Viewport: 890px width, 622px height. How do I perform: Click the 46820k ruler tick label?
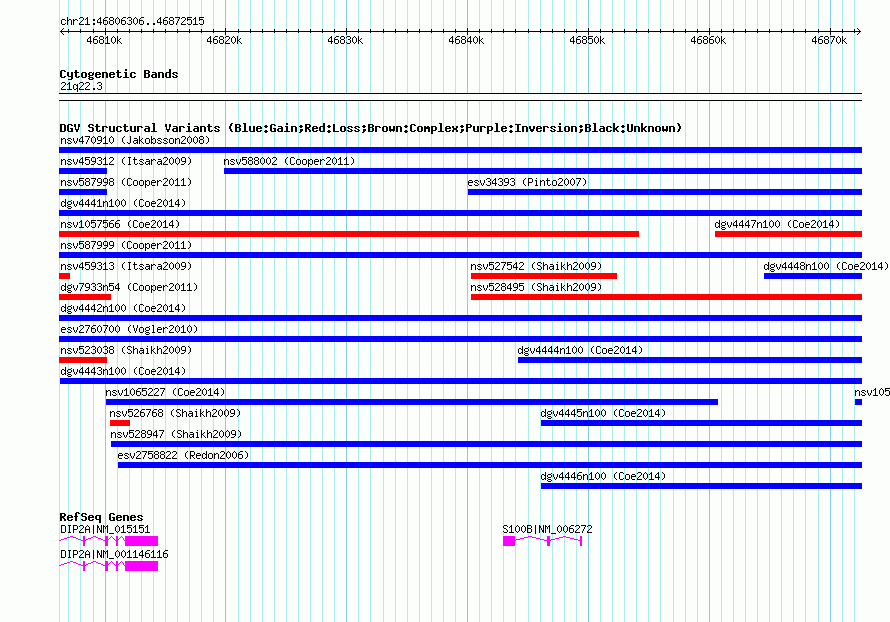pyautogui.click(x=224, y=40)
